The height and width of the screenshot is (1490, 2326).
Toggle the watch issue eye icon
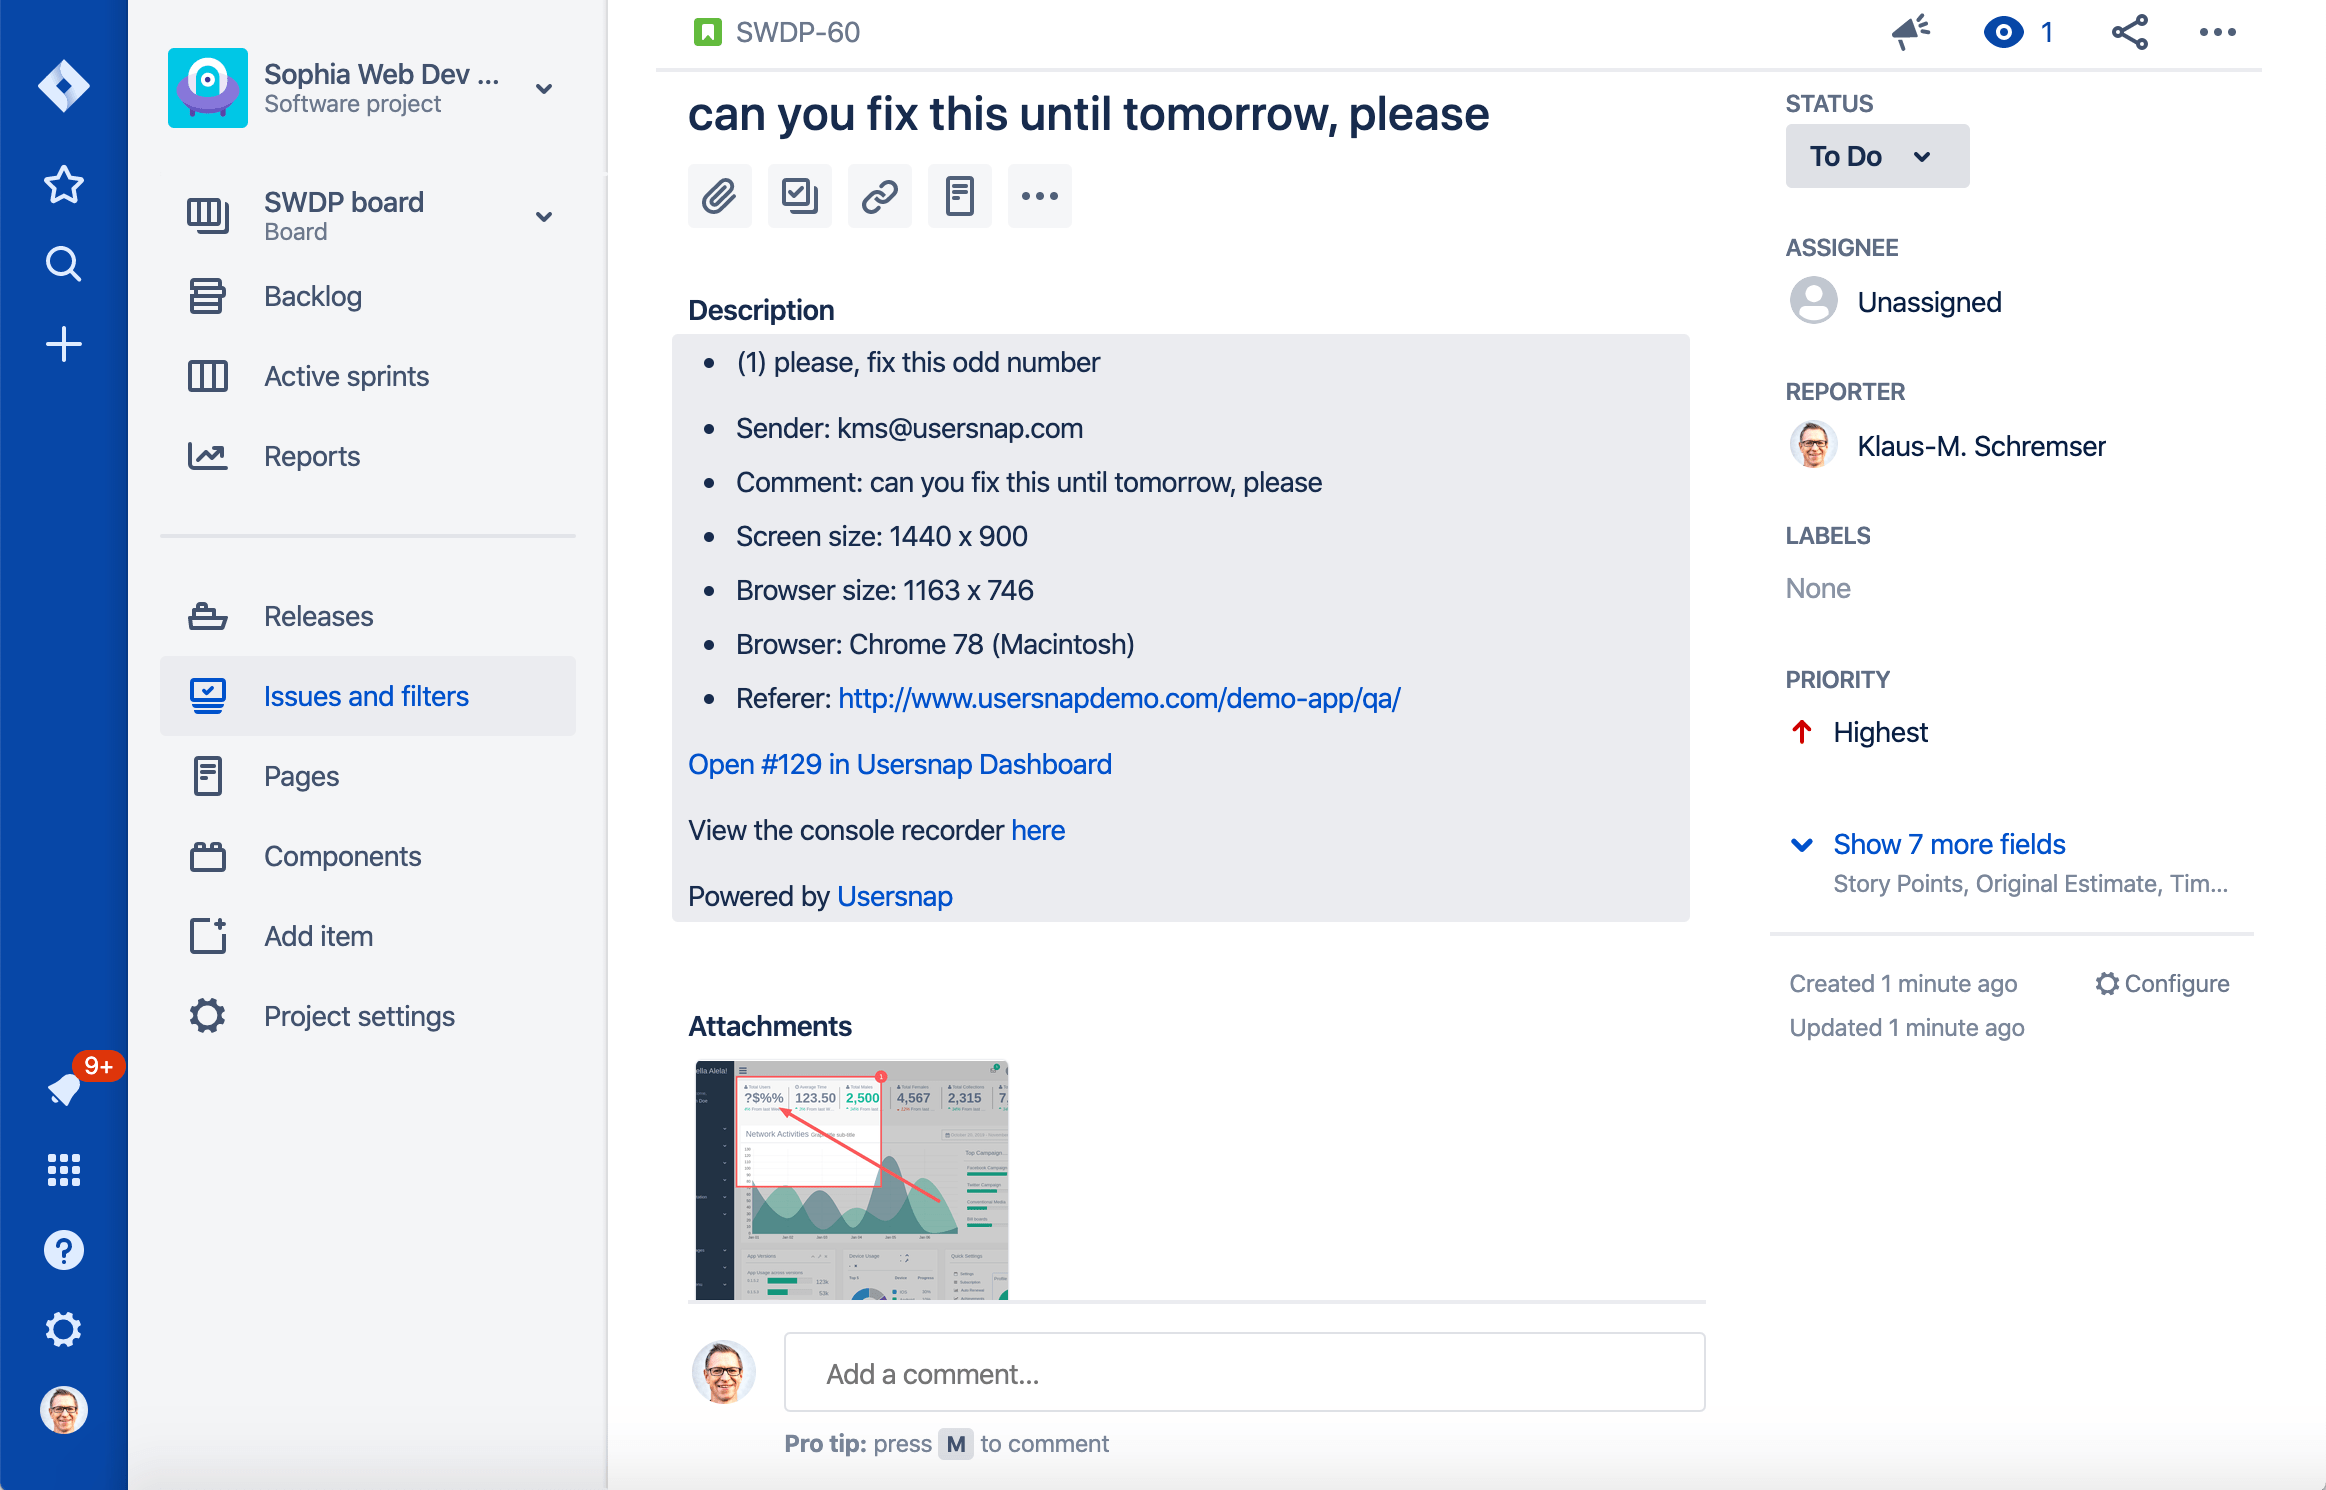coord(2003,32)
